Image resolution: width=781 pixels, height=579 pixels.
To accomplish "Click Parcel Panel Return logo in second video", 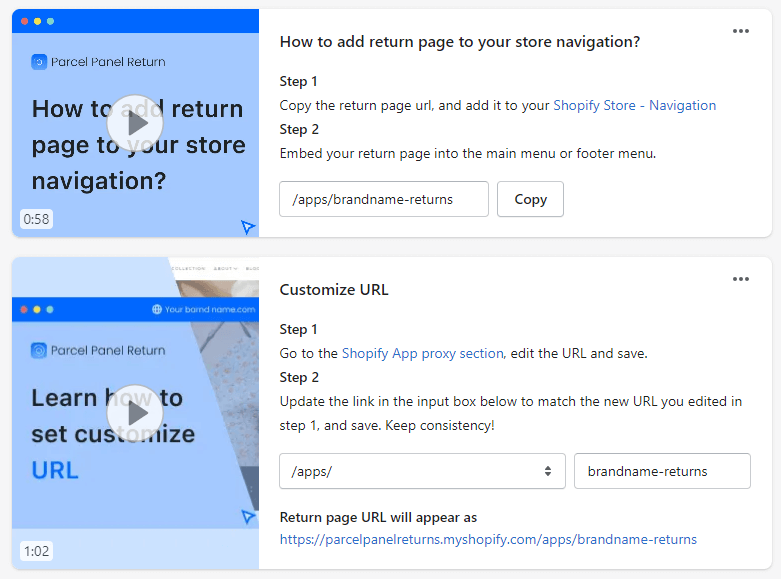I will (x=39, y=351).
